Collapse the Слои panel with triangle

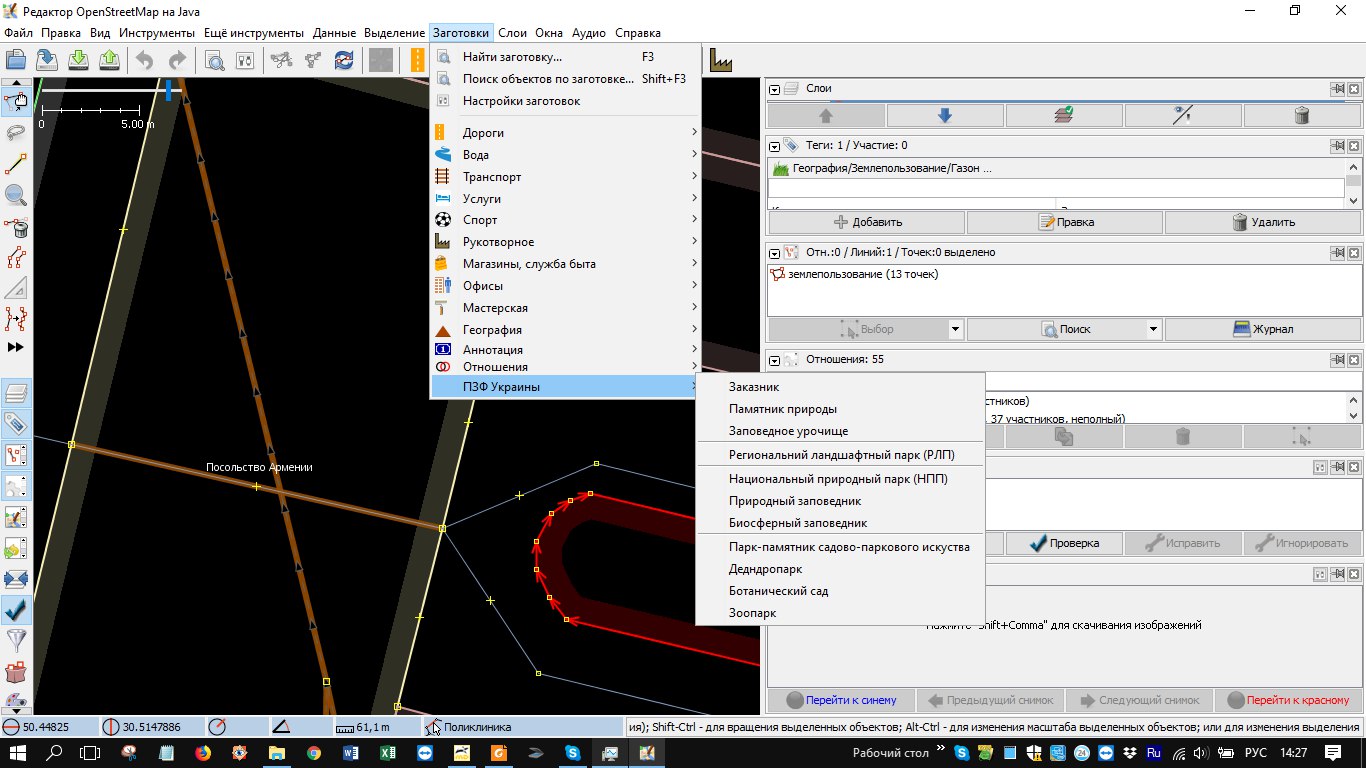(x=775, y=89)
